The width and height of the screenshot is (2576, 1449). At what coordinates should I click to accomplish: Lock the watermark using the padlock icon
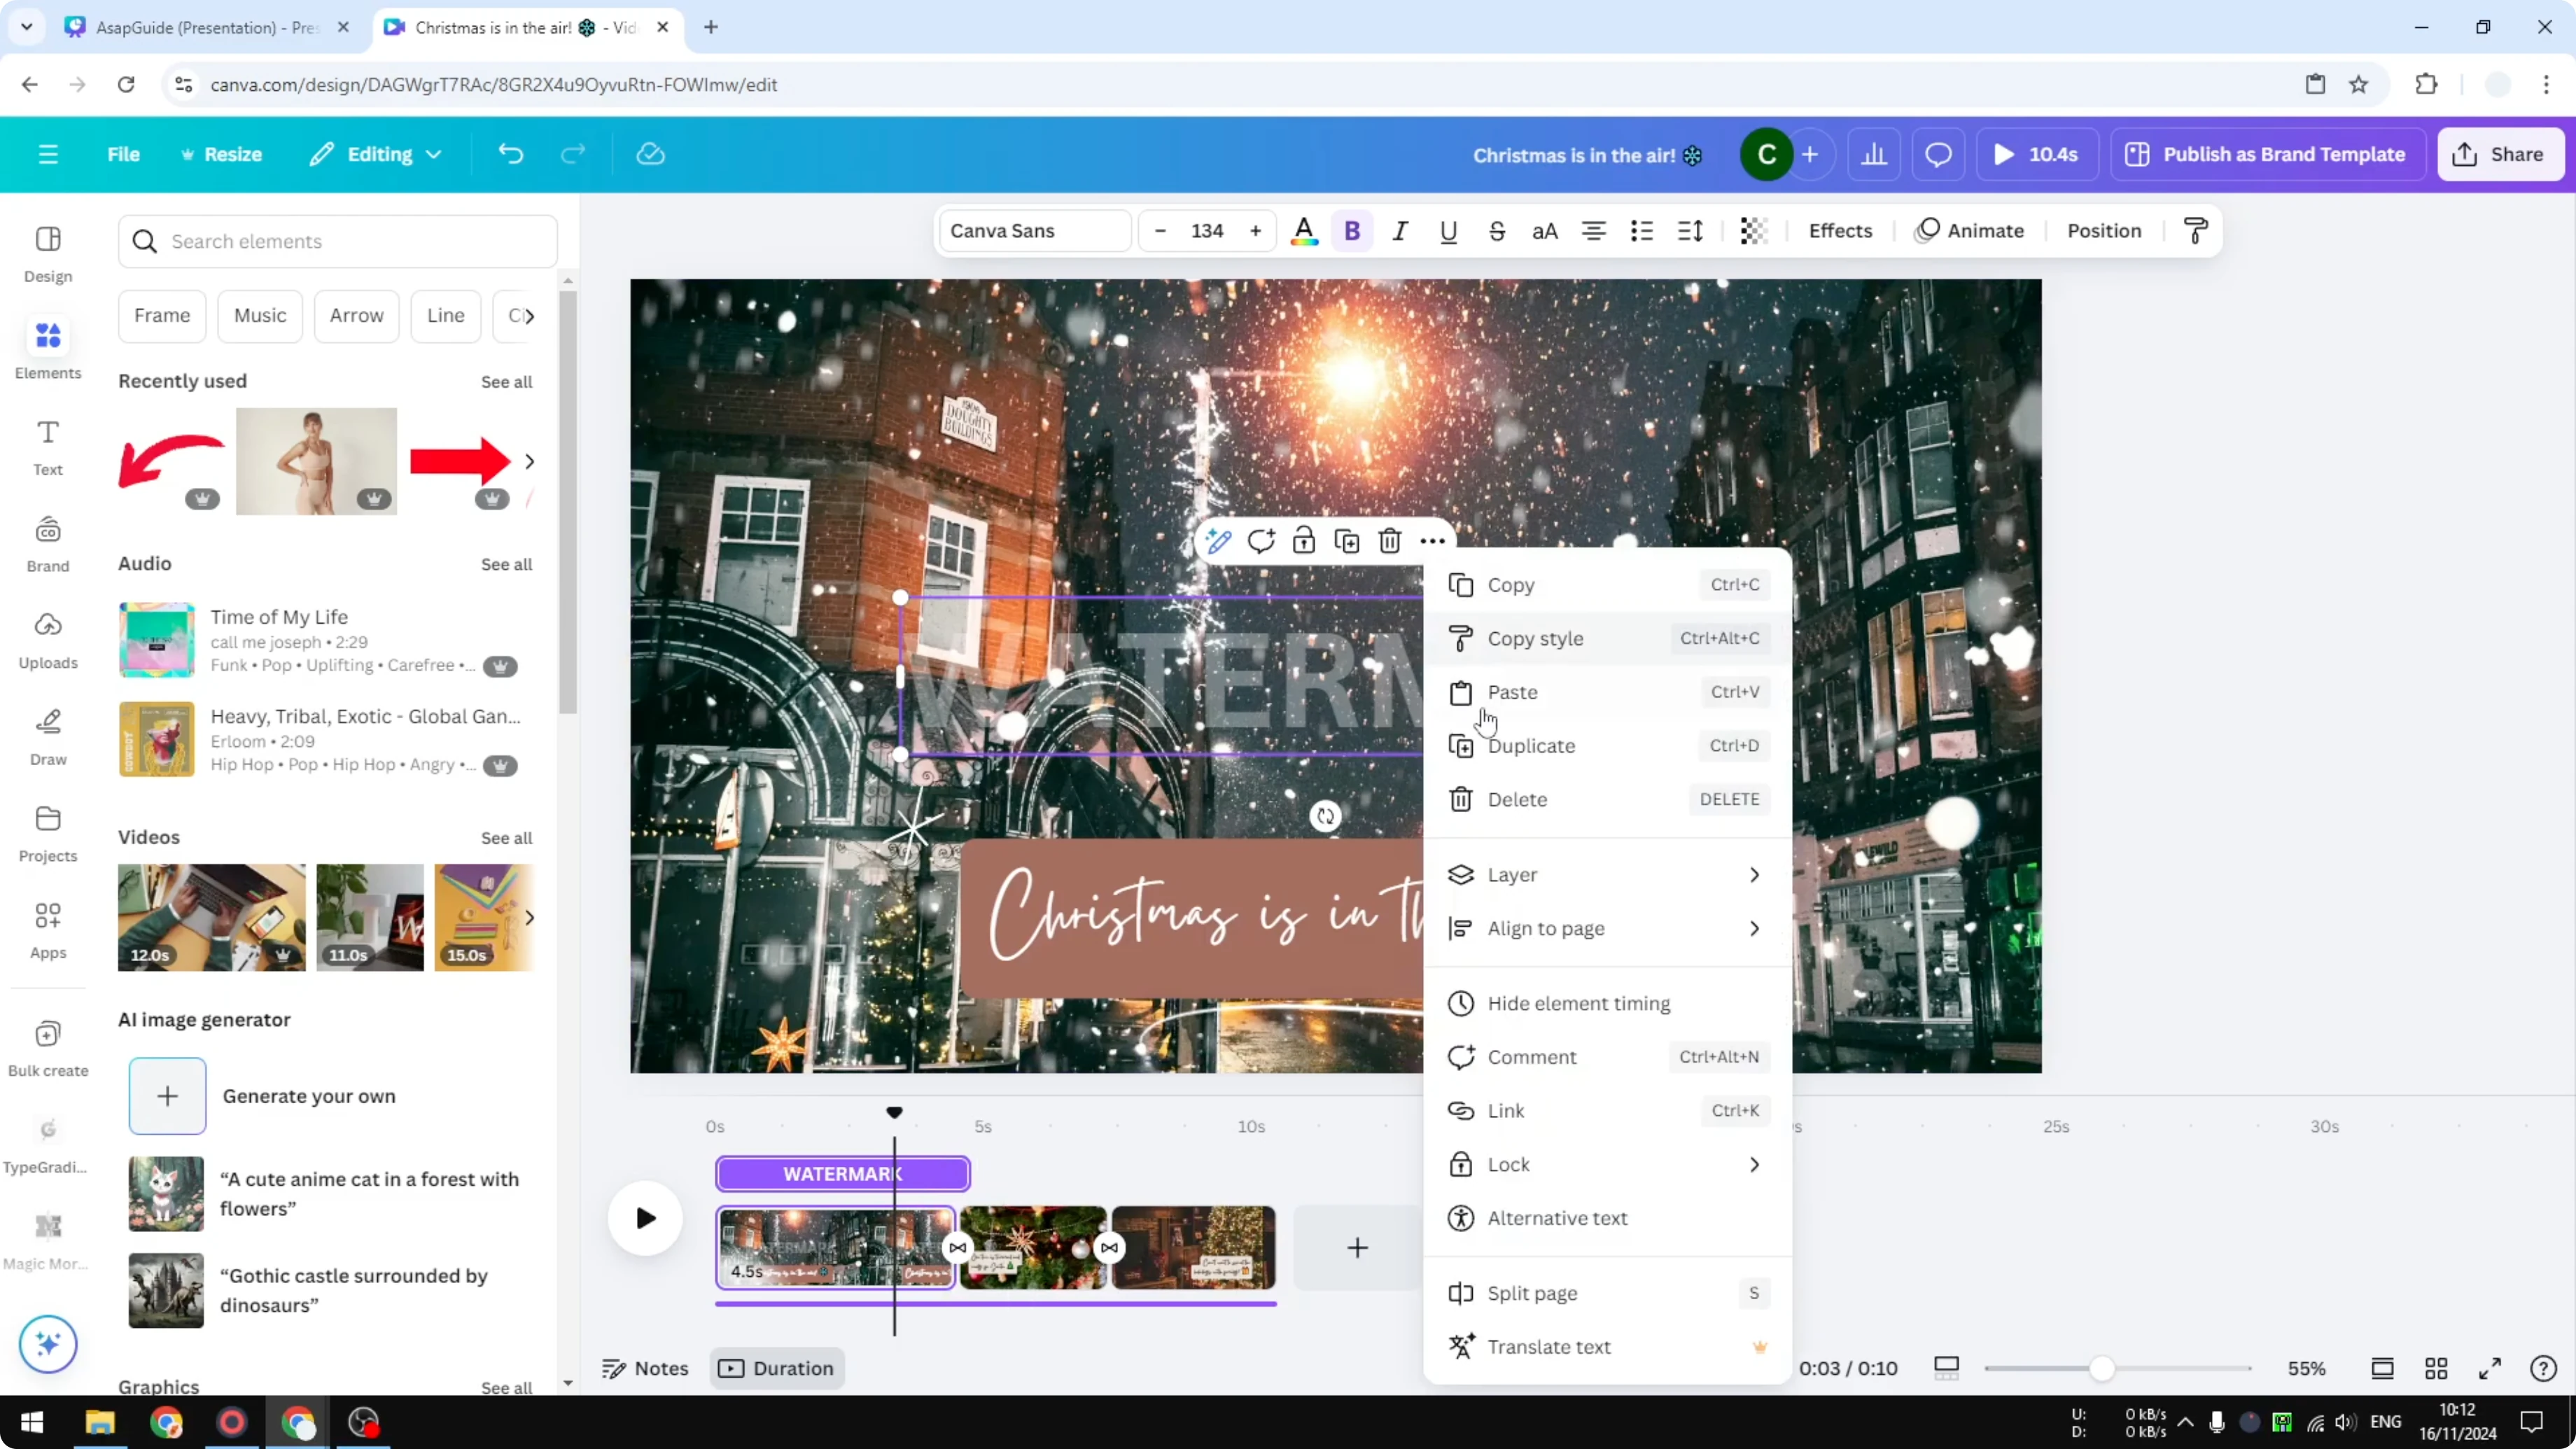1303,540
